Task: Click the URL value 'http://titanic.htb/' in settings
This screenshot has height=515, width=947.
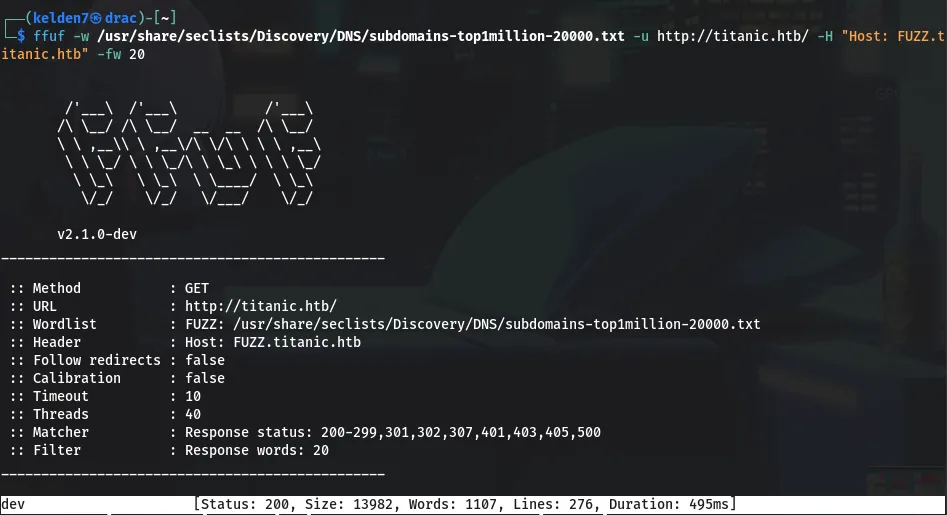Action: click(261, 306)
